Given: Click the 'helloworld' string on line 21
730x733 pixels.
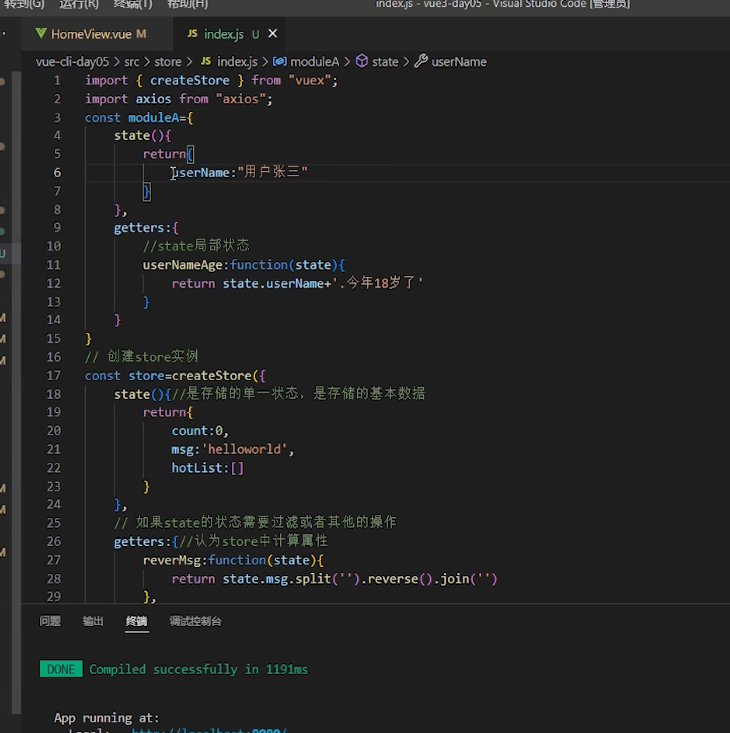Looking at the screenshot, I should point(244,449).
